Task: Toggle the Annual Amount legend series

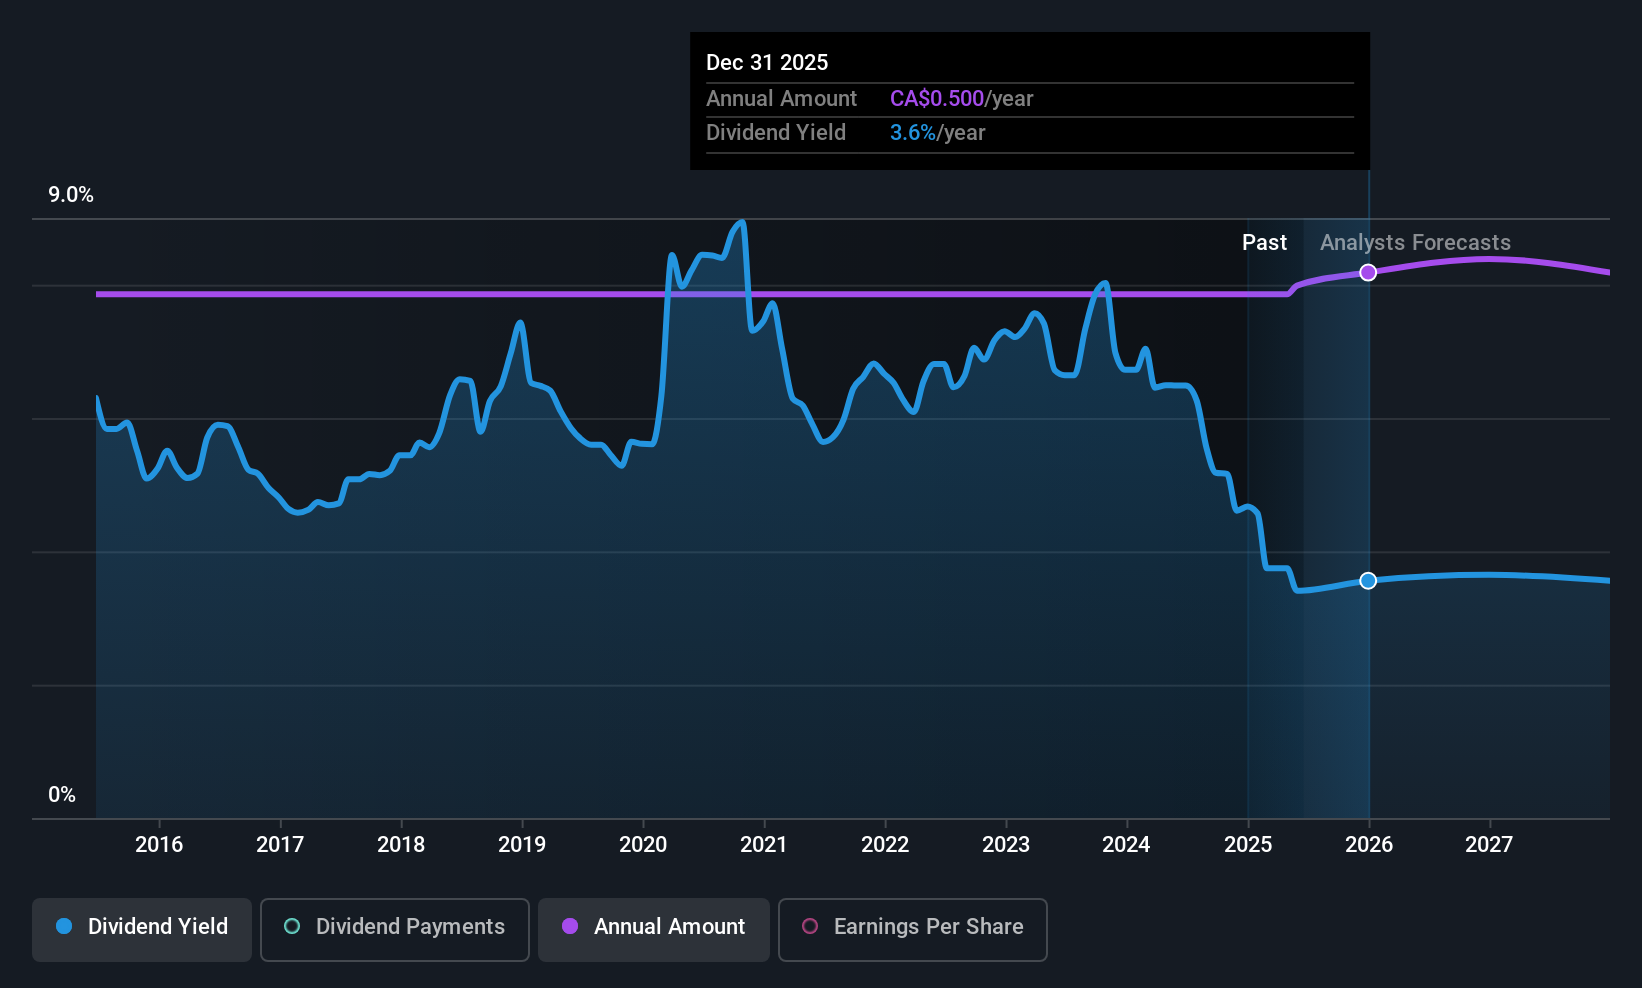Action: tap(654, 929)
